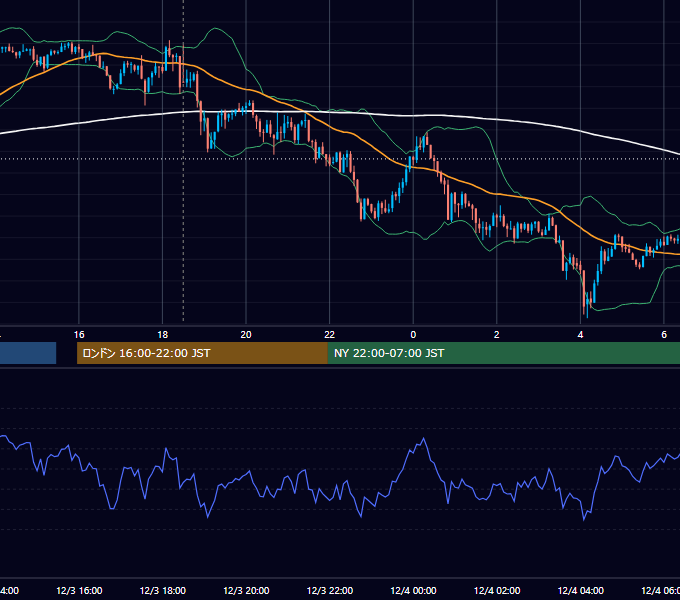Click the '16' hour label on chart axis

pos(79,335)
